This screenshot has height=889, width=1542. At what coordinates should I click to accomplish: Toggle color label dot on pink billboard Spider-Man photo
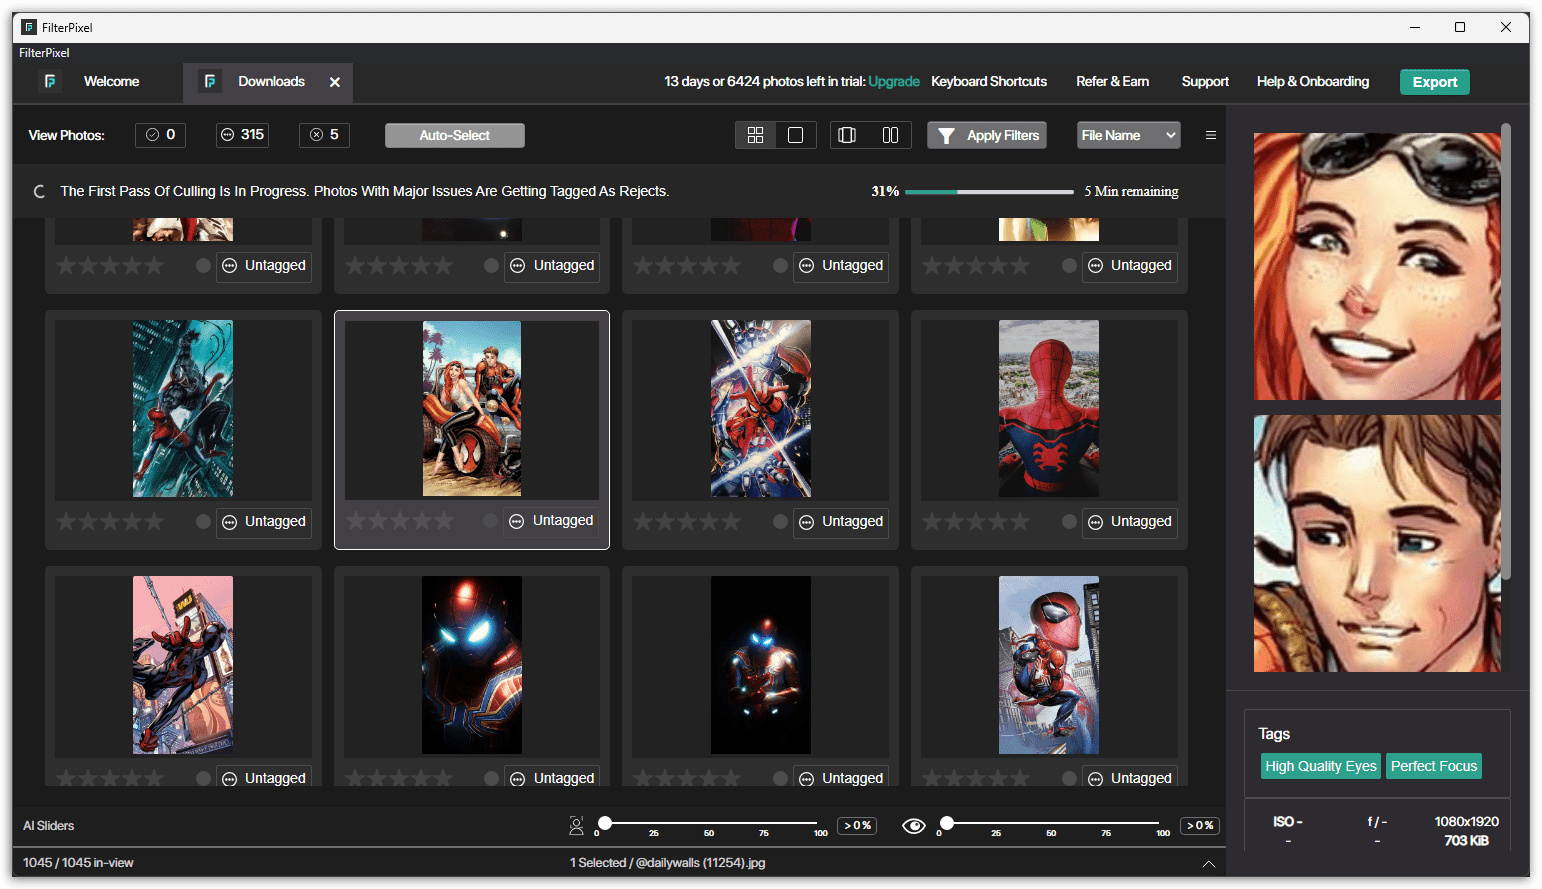(203, 778)
